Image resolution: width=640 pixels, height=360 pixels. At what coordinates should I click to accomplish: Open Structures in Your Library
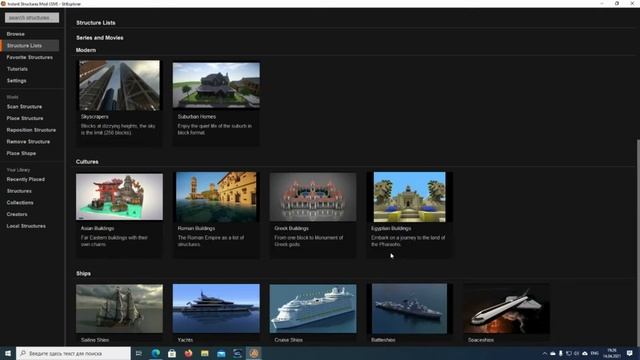19,191
